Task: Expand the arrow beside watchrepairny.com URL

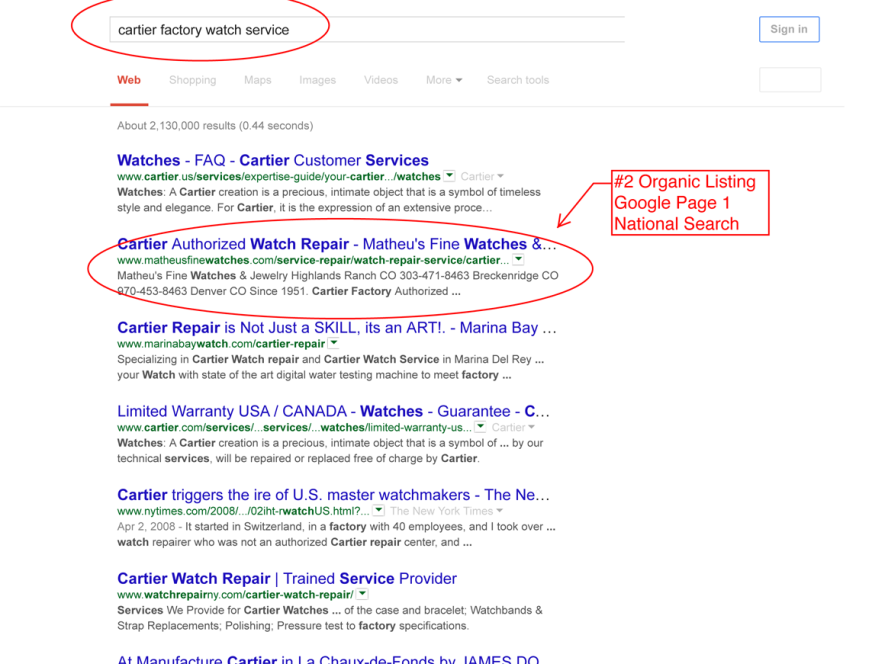Action: pos(363,594)
